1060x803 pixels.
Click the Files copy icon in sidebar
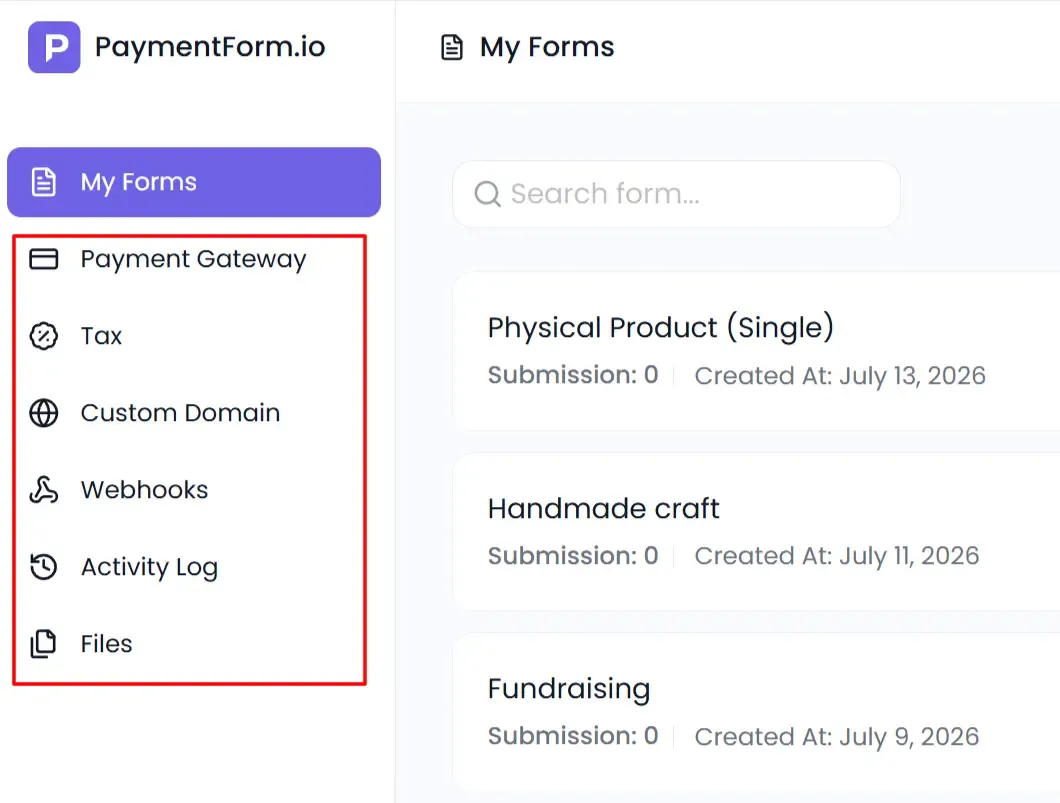44,643
